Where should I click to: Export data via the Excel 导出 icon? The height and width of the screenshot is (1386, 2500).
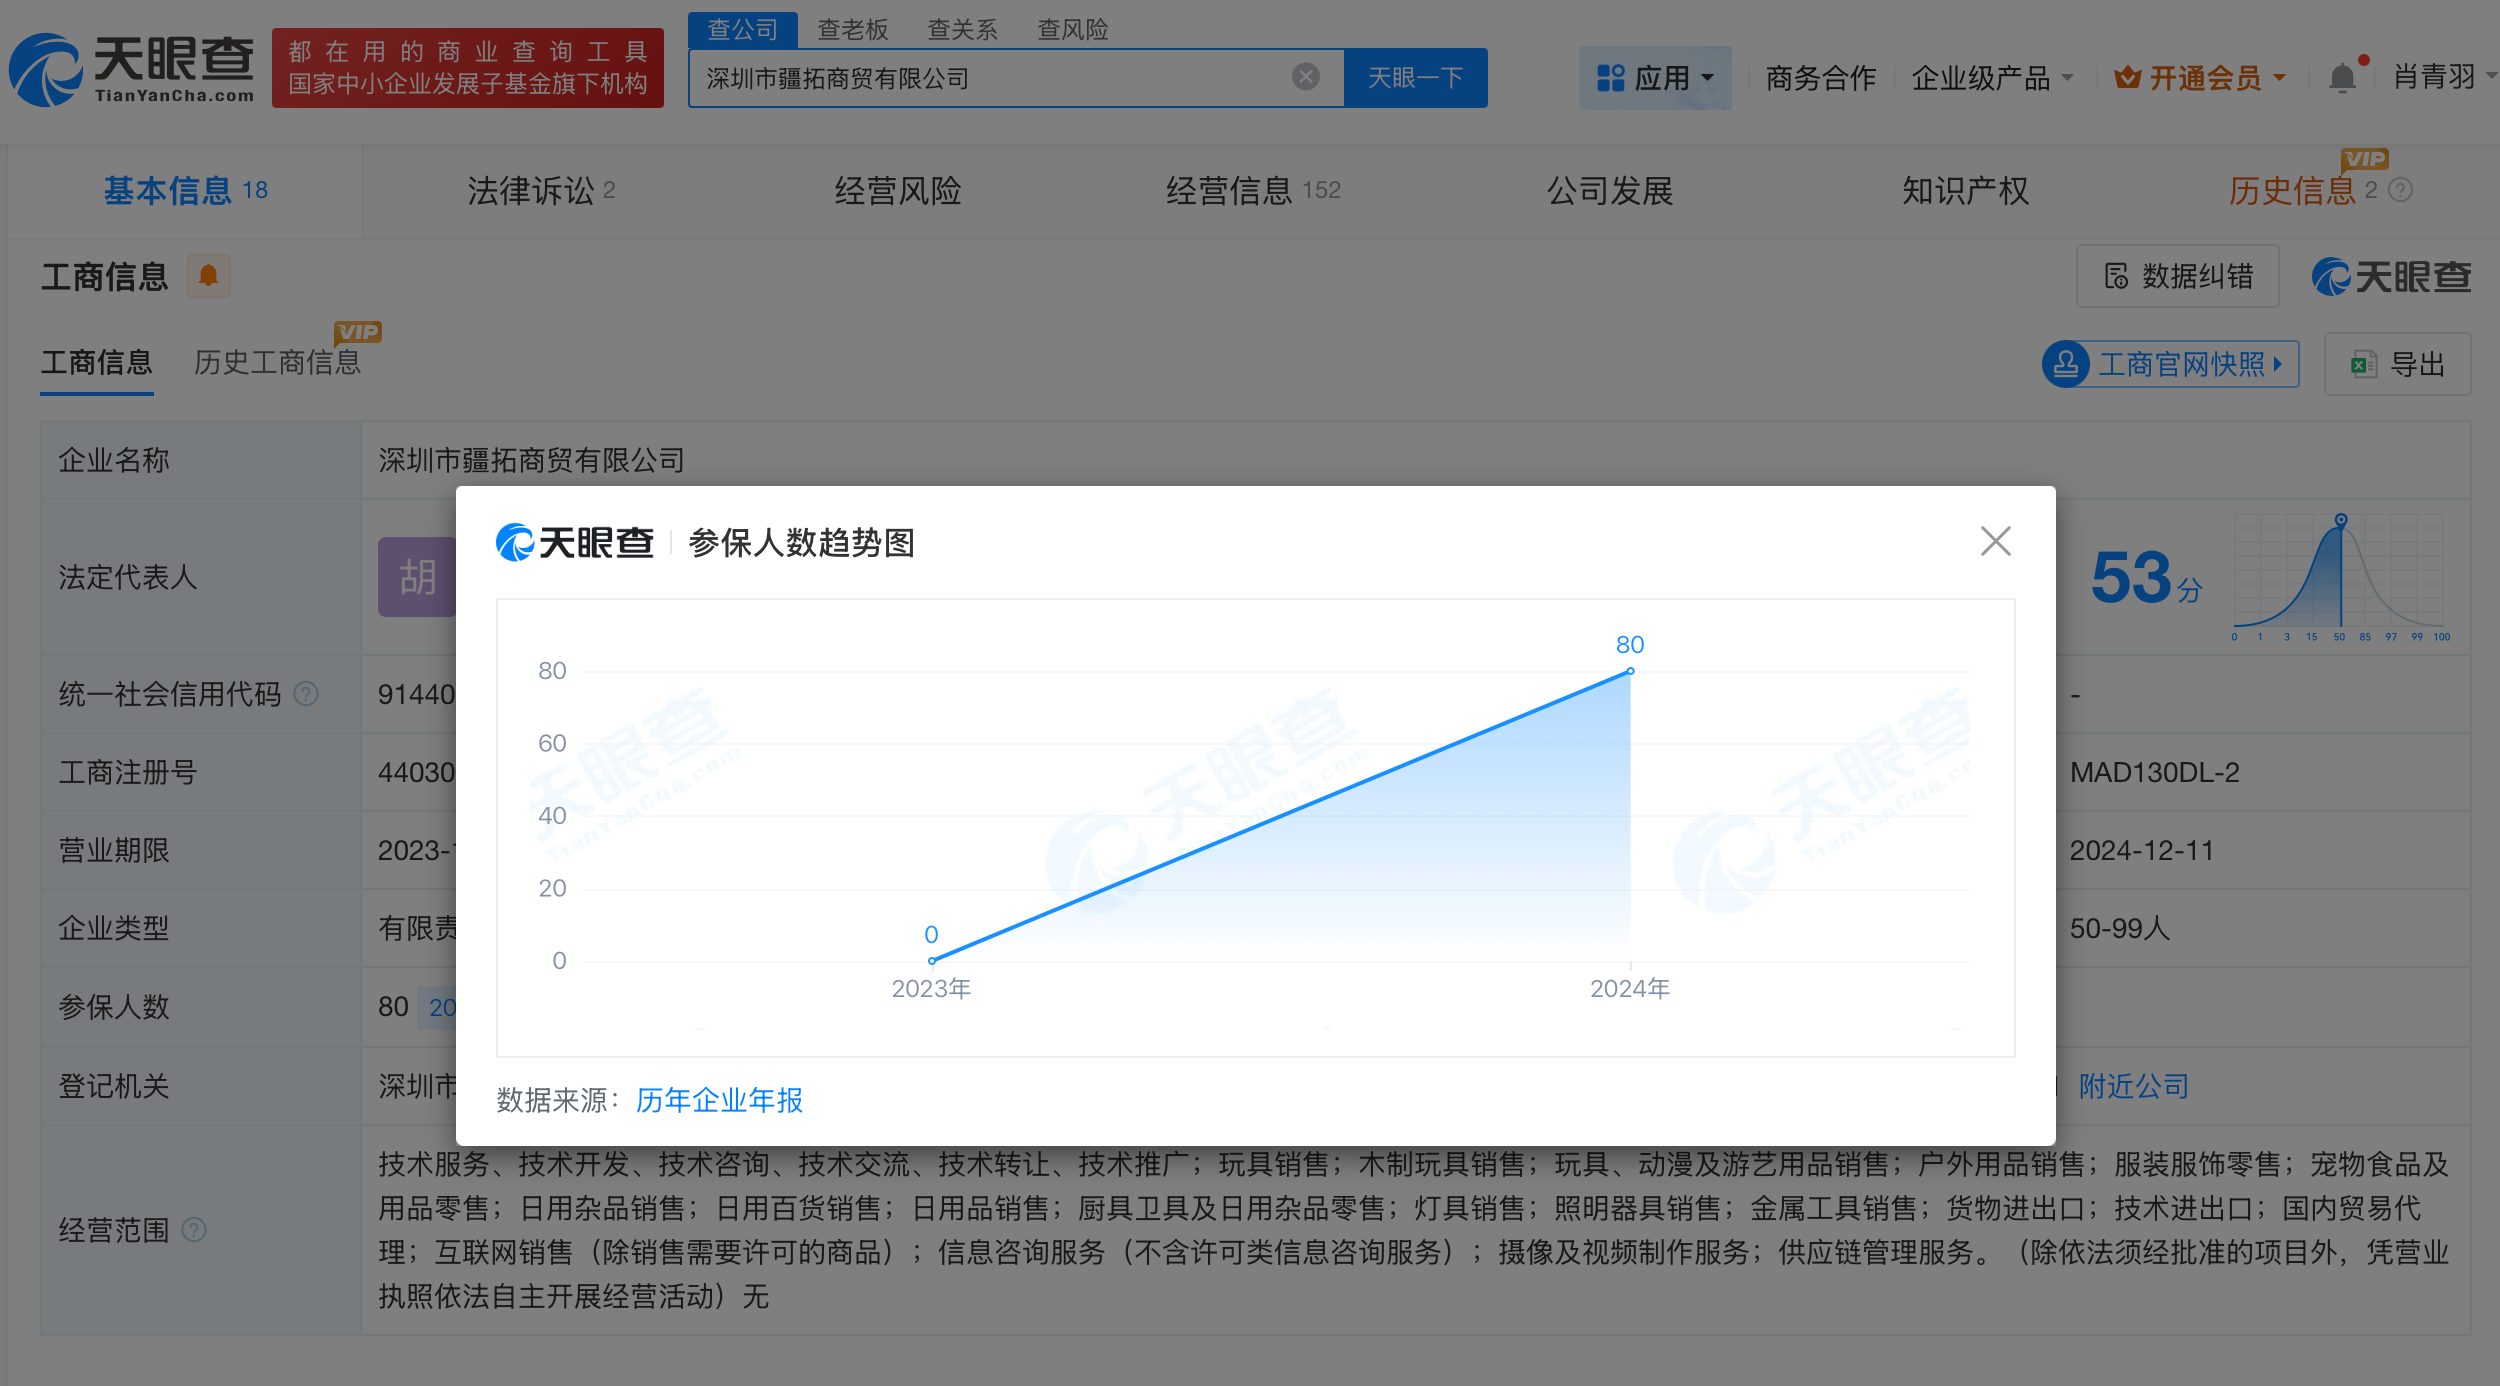coord(2362,364)
